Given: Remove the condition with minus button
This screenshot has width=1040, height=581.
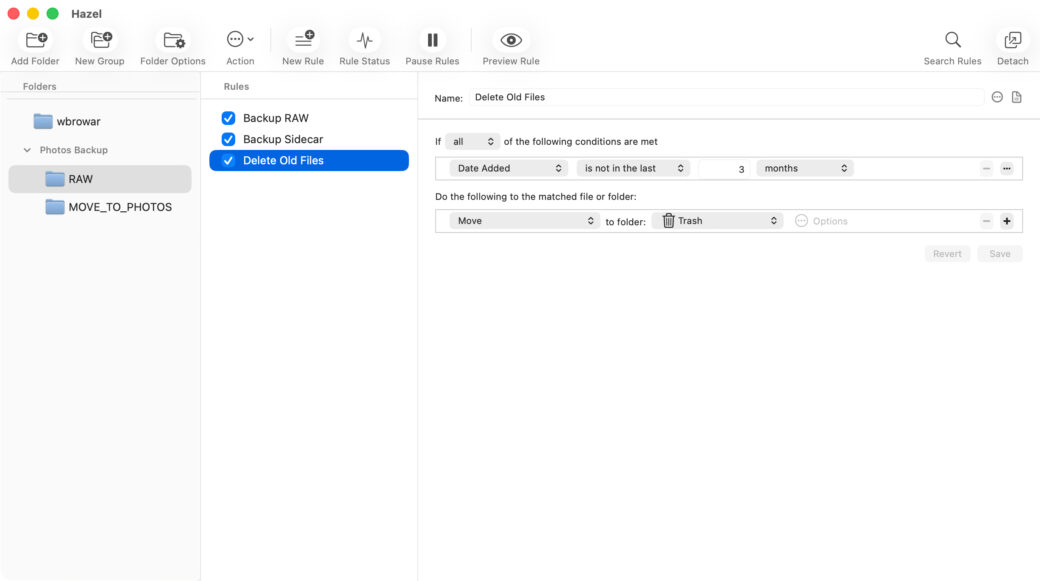Looking at the screenshot, I should [x=986, y=168].
